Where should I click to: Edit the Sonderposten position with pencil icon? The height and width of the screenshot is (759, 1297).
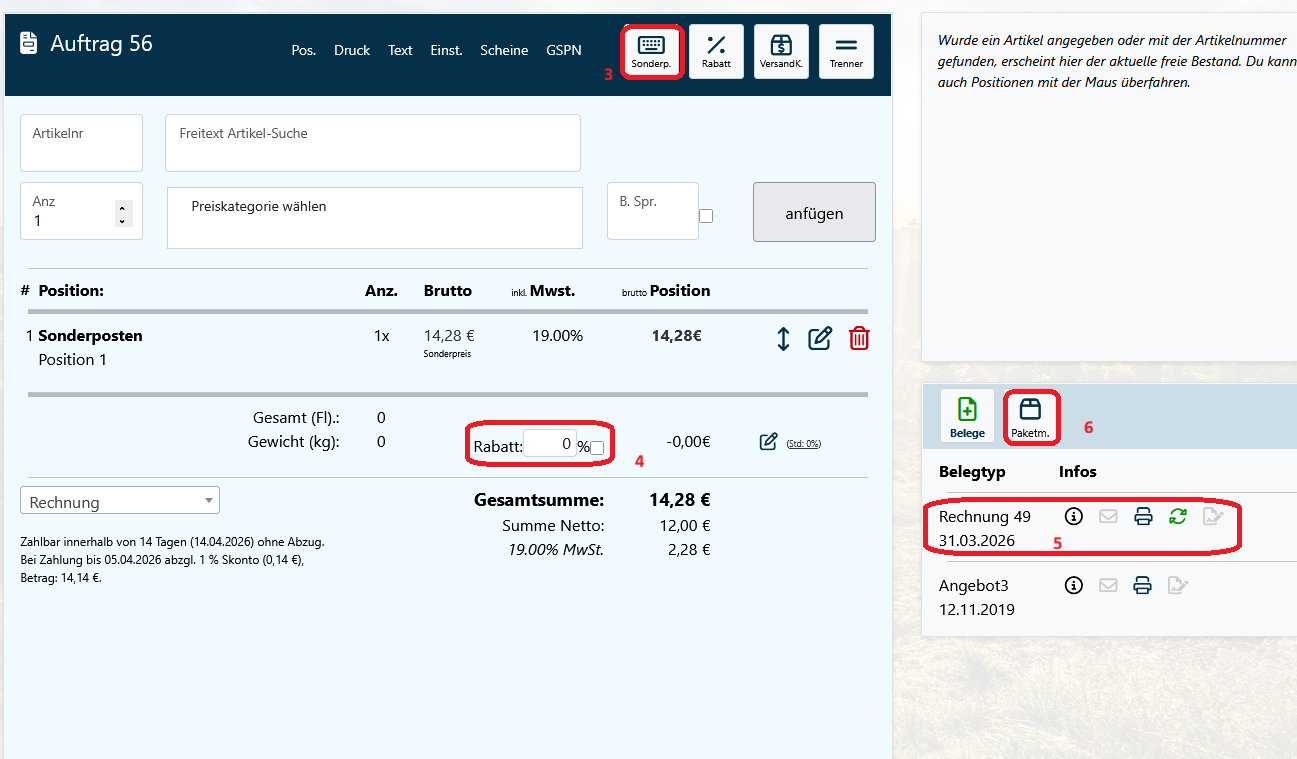[820, 339]
